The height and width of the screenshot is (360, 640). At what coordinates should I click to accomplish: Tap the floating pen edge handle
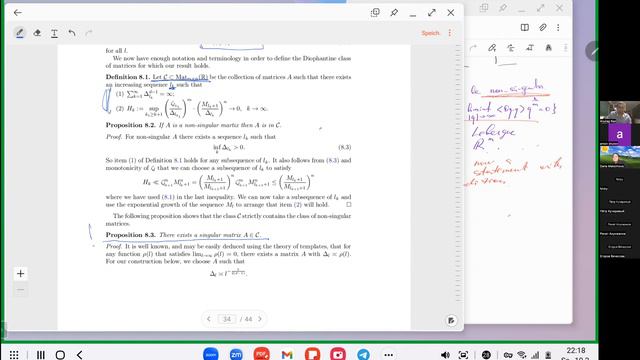pyautogui.click(x=591, y=51)
